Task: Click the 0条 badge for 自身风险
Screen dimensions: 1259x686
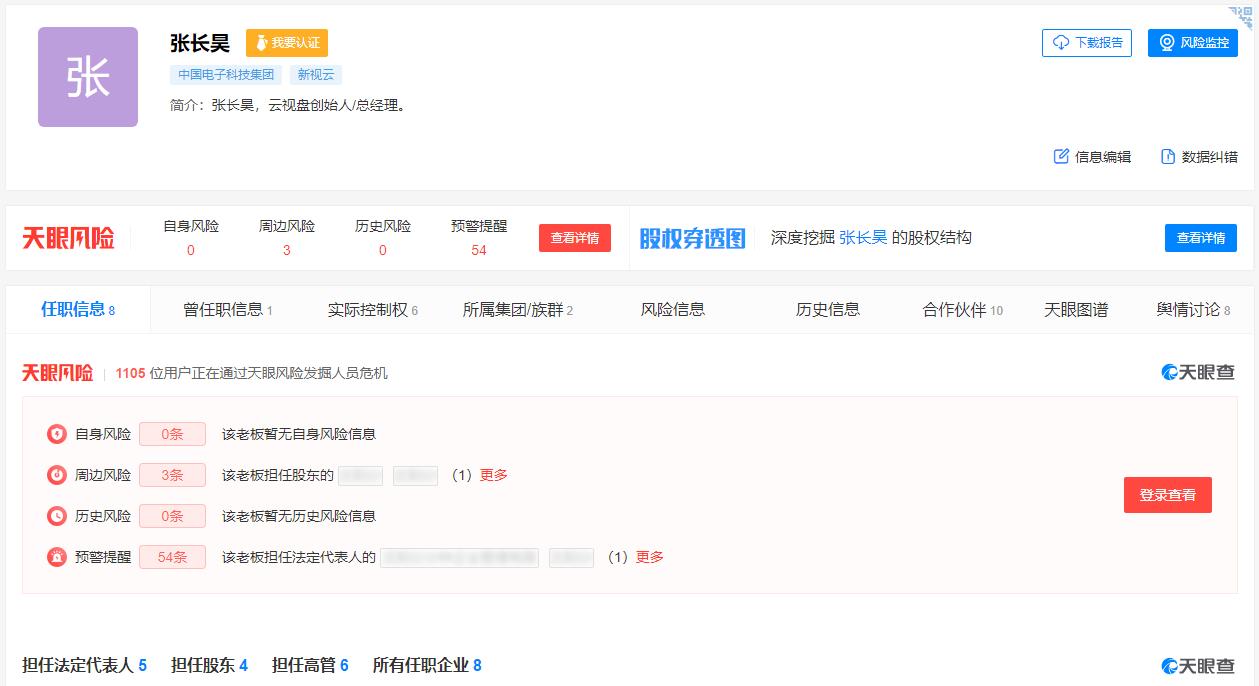Action: point(172,434)
